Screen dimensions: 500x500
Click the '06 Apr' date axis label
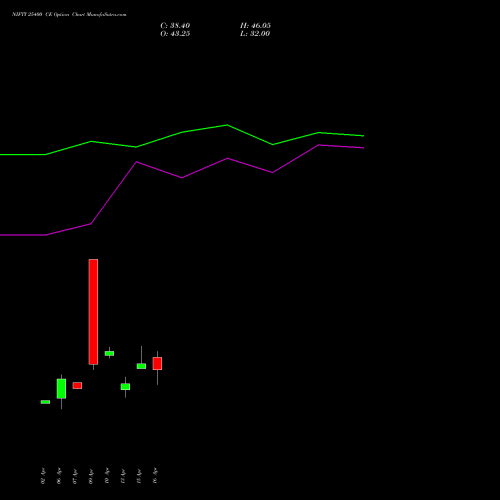click(x=59, y=476)
